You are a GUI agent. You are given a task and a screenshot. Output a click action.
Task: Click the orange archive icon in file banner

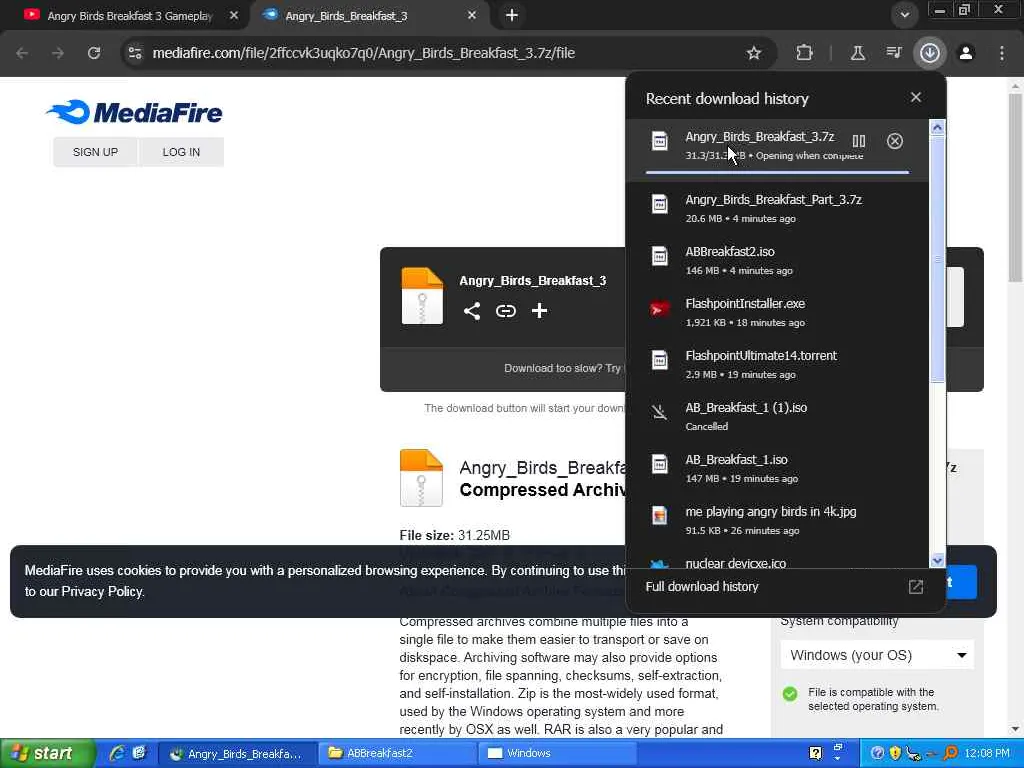(422, 296)
